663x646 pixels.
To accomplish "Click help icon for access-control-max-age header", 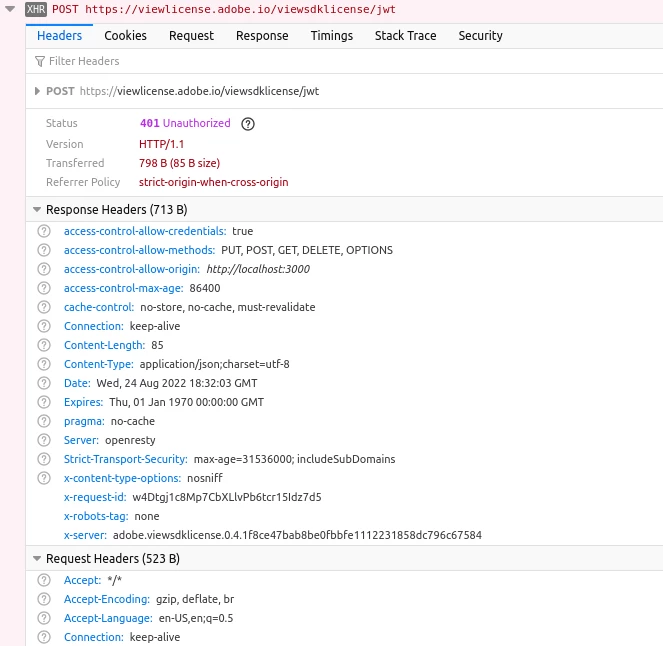I will tap(44, 288).
